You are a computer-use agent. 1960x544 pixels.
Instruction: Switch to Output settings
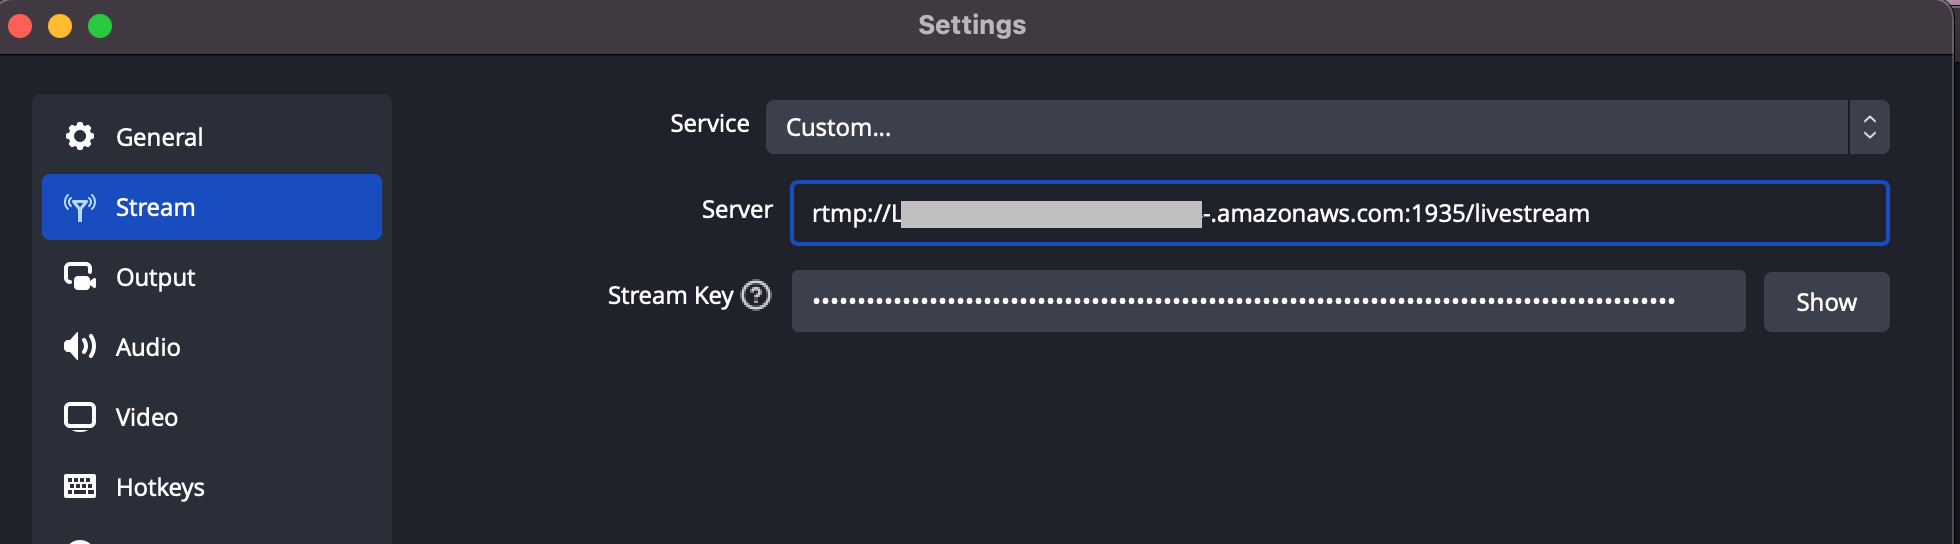212,277
